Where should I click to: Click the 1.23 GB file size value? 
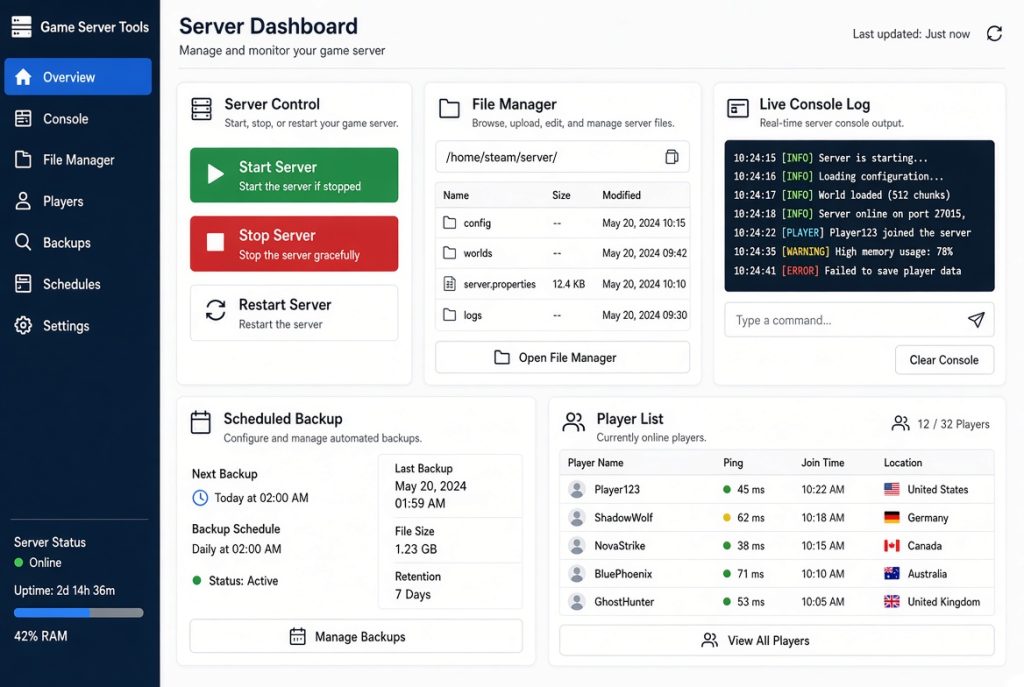(x=415, y=549)
